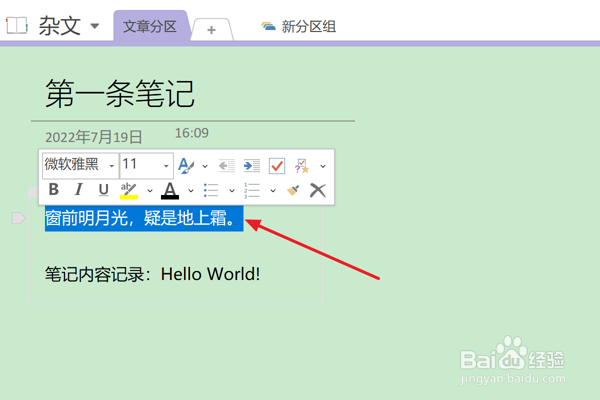Click the page title 第一条笔记
Screen dimensions: 600x400
click(120, 94)
